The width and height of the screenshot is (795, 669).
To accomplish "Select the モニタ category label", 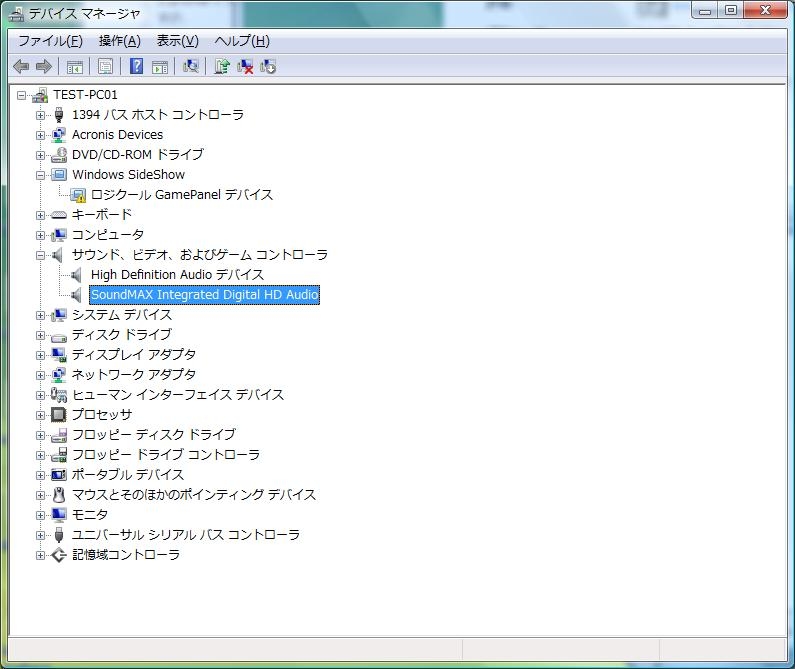I will pyautogui.click(x=90, y=515).
